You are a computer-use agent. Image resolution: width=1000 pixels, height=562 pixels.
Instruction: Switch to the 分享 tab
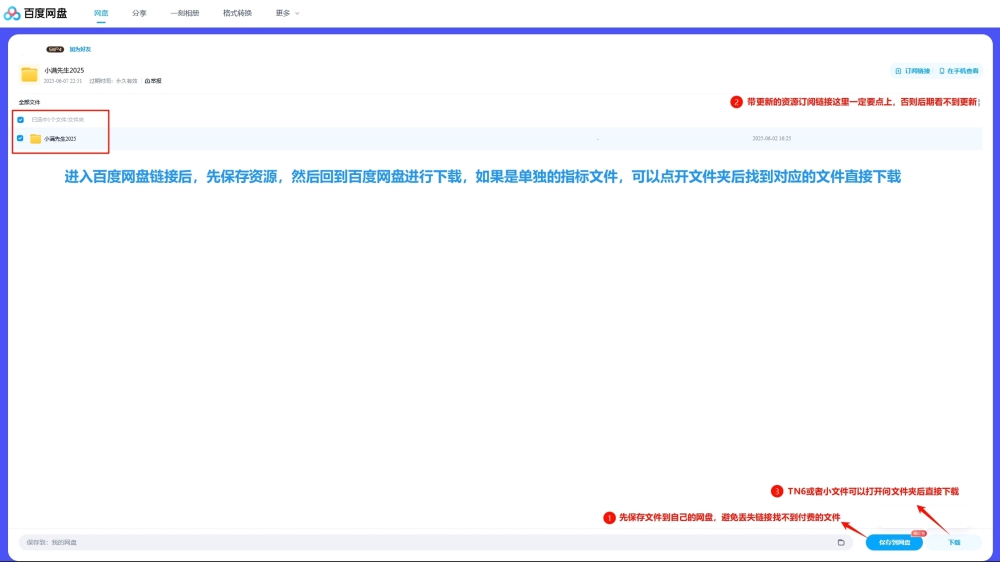click(139, 13)
